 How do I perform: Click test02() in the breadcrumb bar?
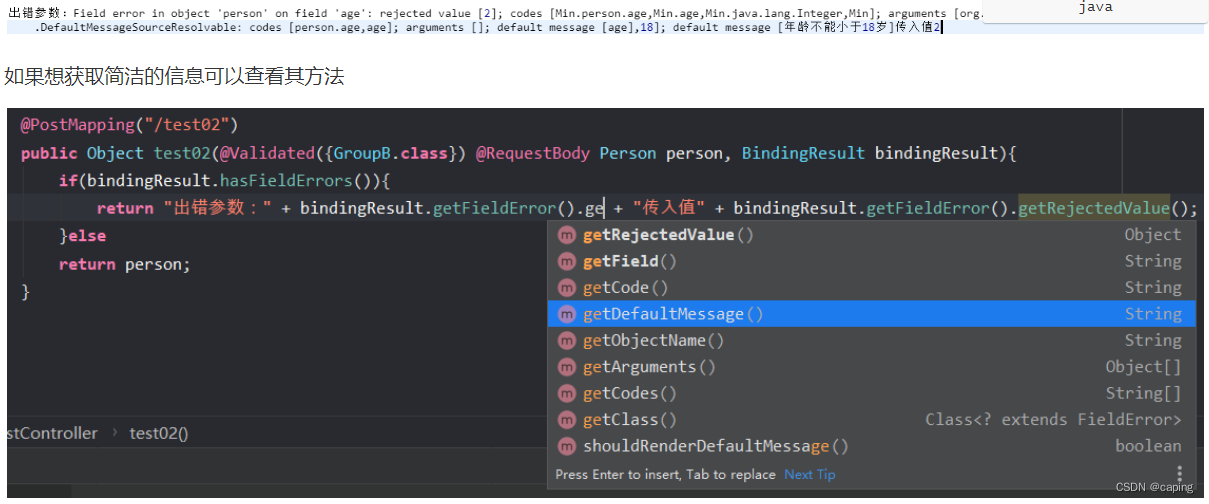(158, 433)
